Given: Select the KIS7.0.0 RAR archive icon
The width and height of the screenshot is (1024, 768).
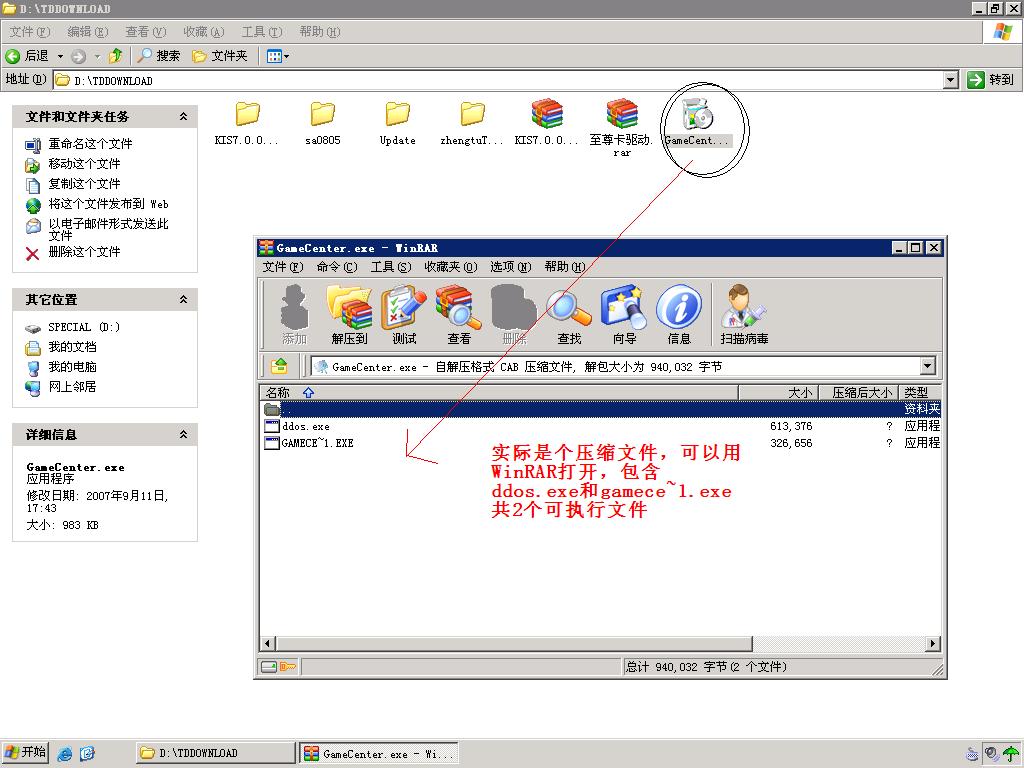Looking at the screenshot, I should (547, 114).
